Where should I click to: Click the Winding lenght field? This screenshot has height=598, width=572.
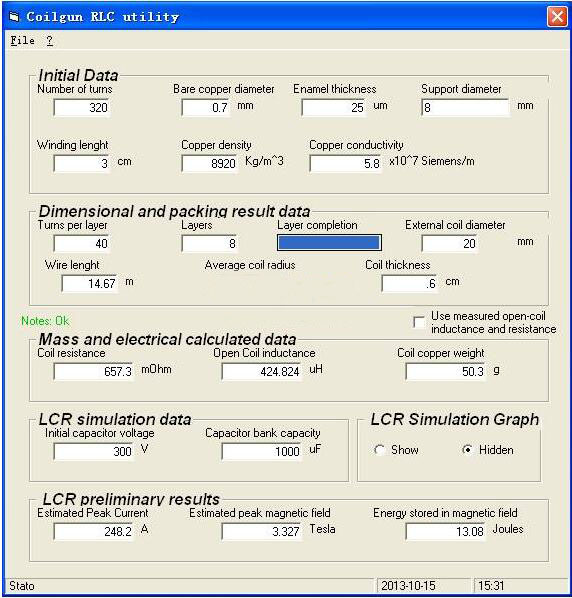82,164
